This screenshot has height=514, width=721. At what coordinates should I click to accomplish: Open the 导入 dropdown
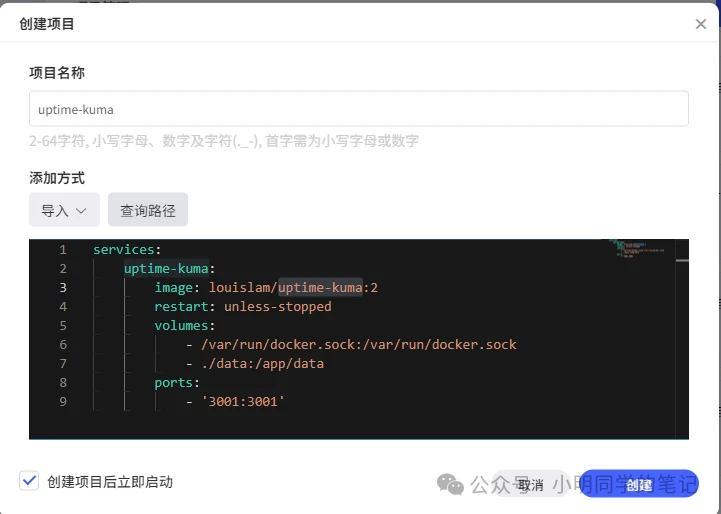[x=64, y=210]
